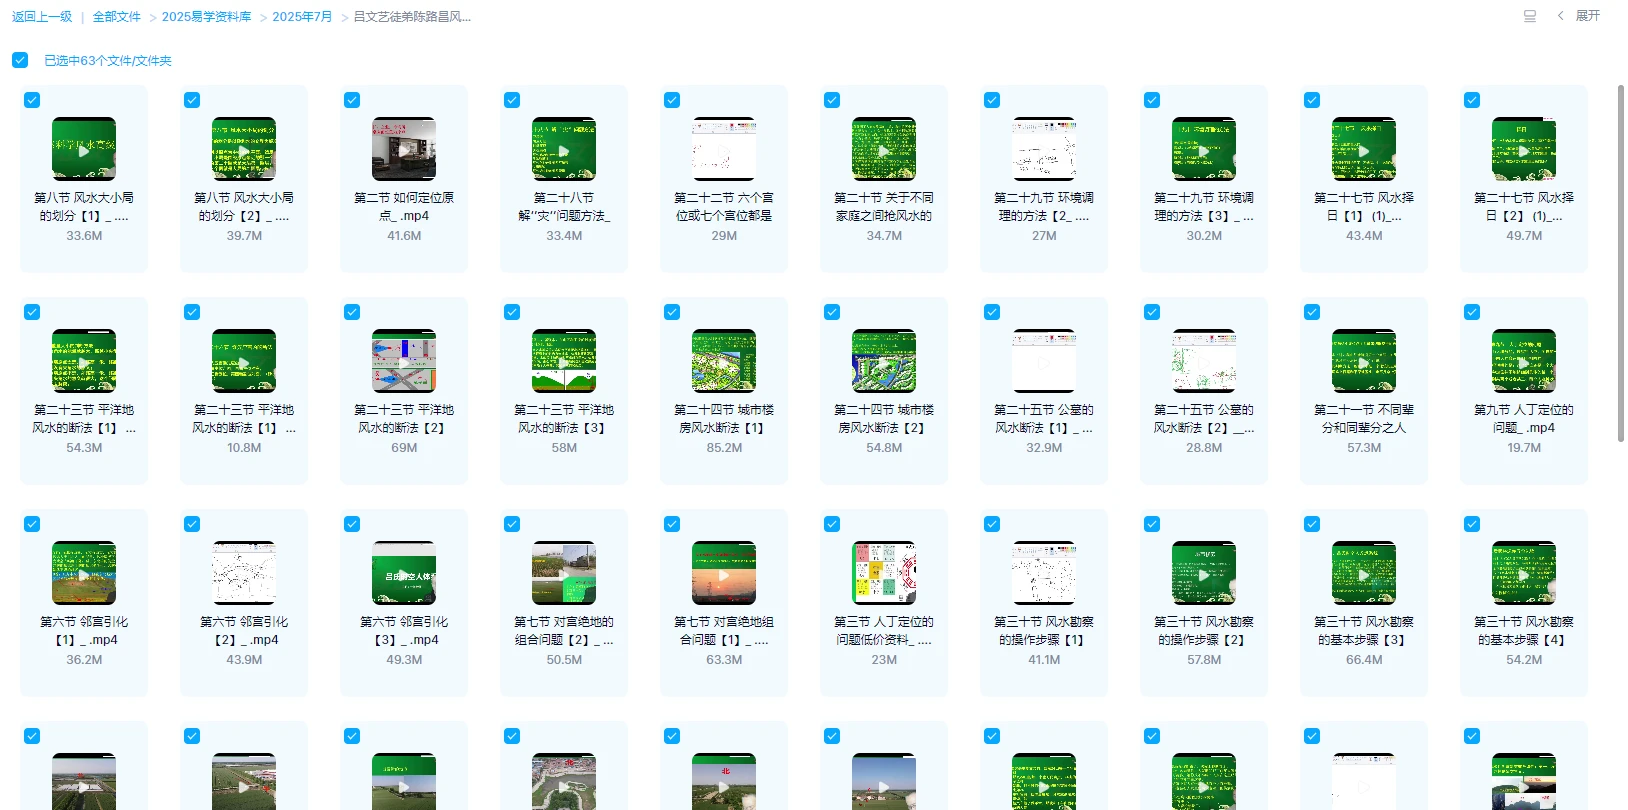Open 第二十九节 环境调理的方法【2】 thumbnail
The width and height of the screenshot is (1628, 810).
pos(1044,149)
